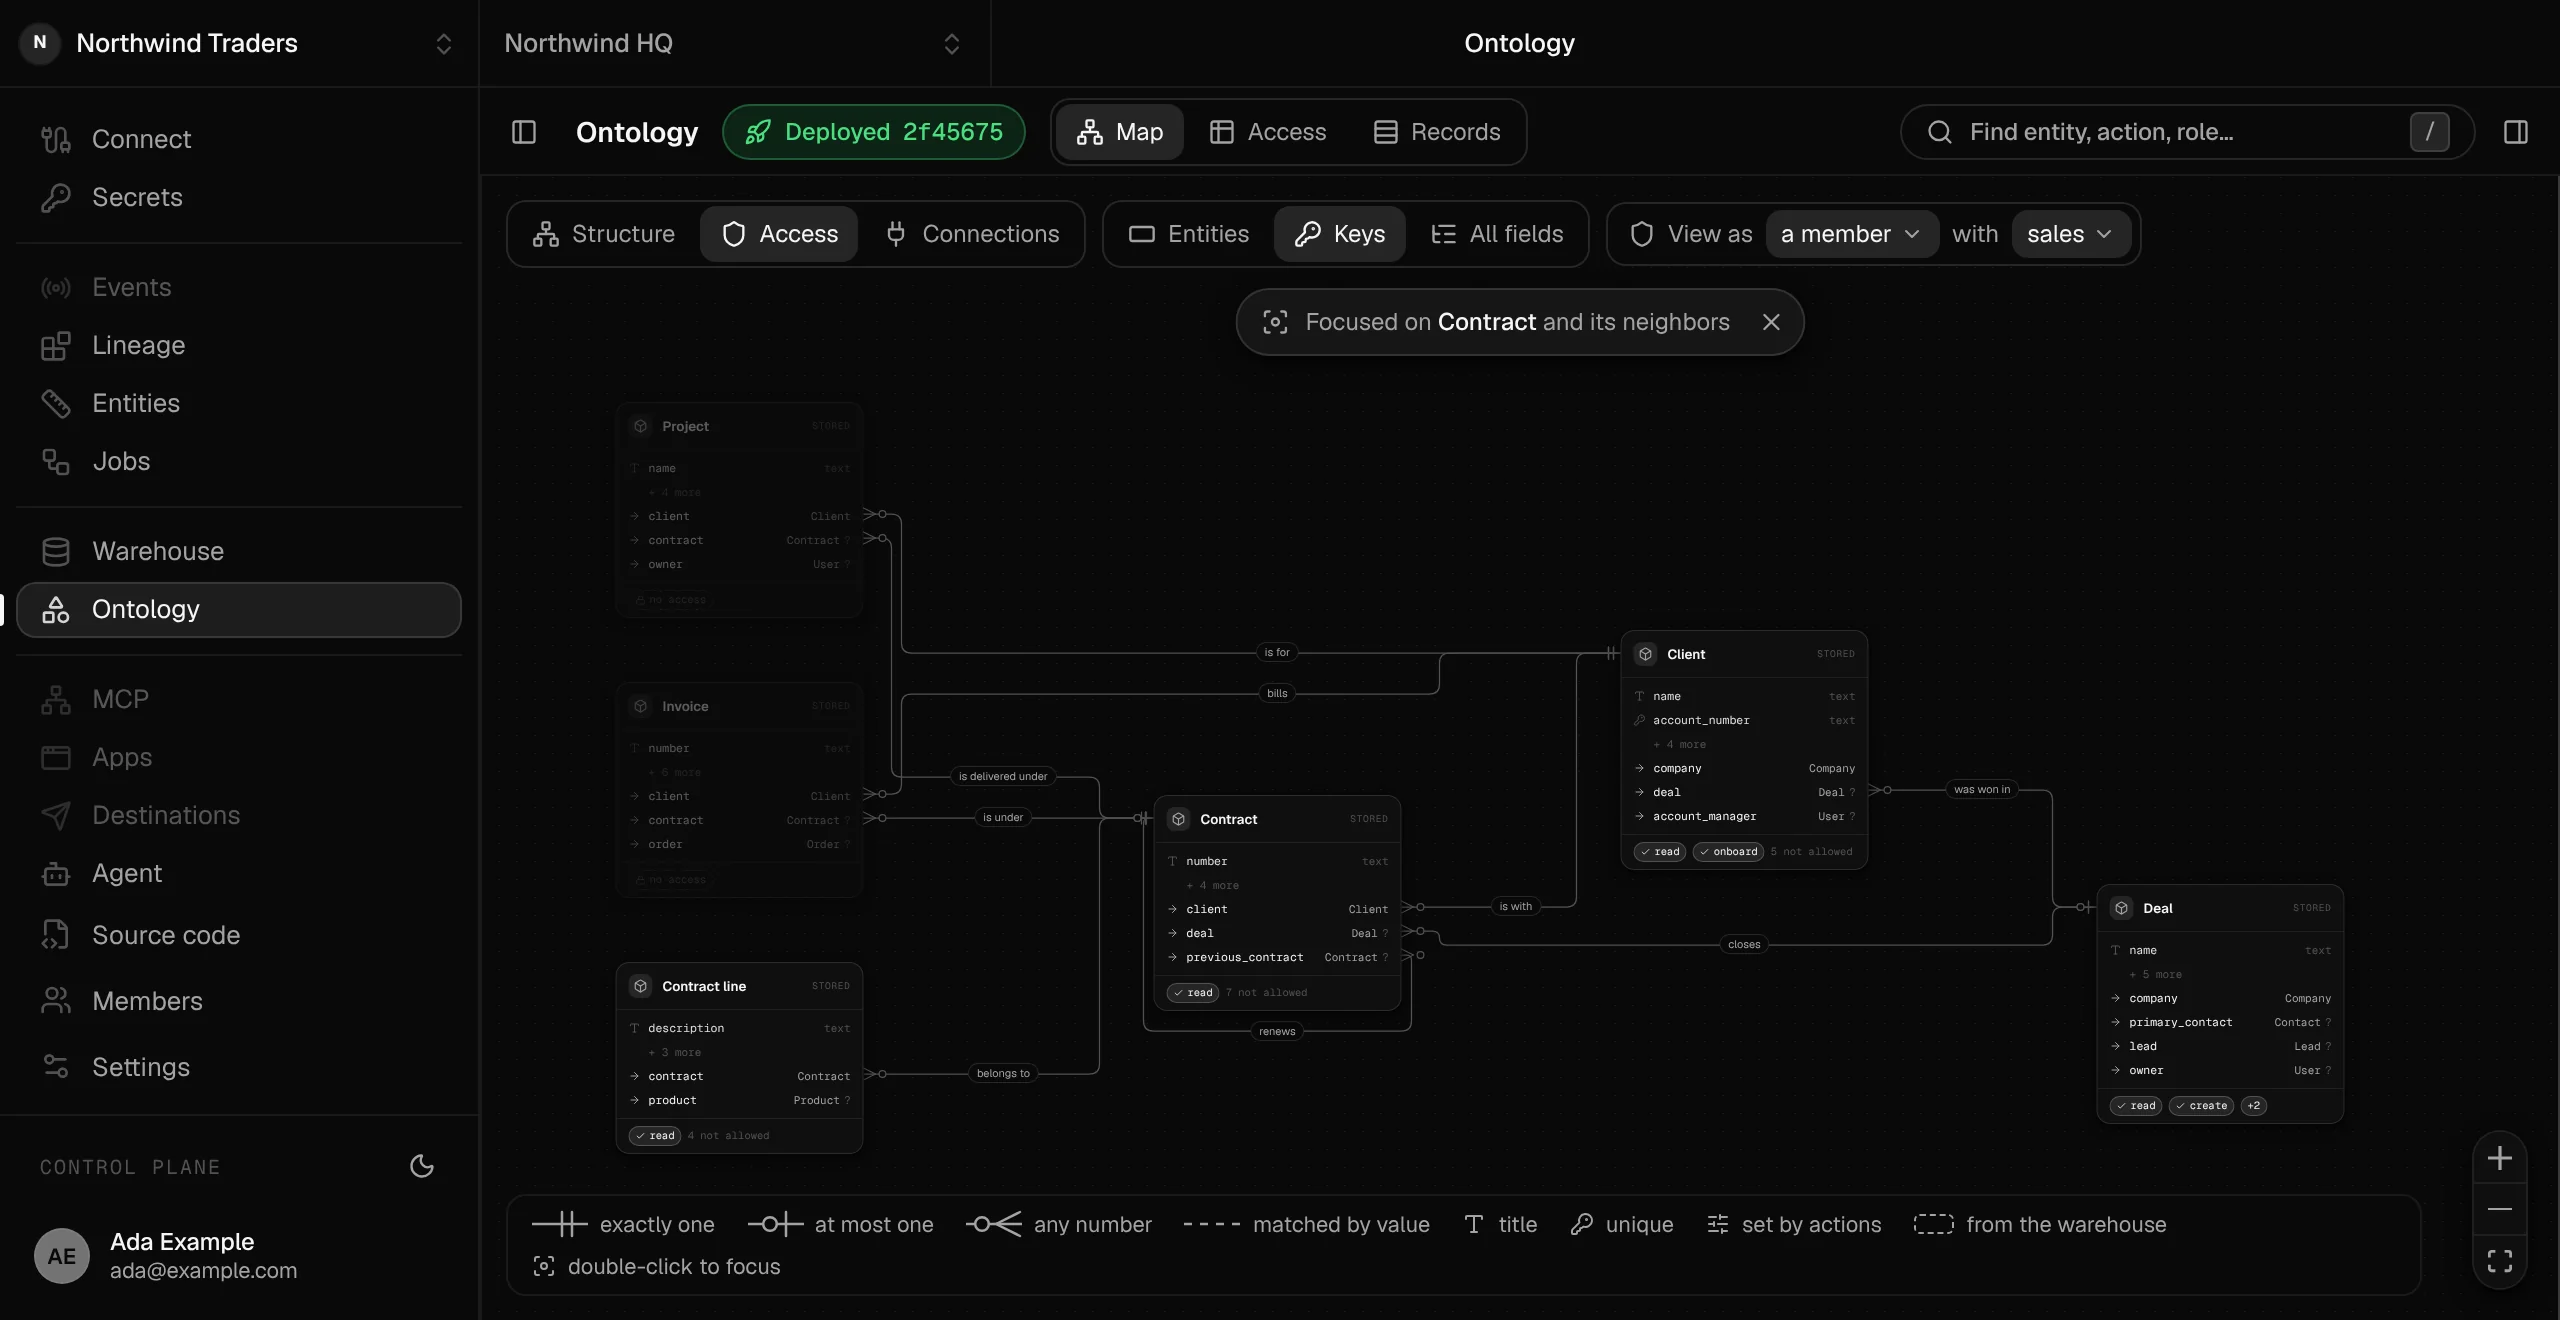The height and width of the screenshot is (1320, 2560).
Task: Switch to dark/light mode moon icon
Action: coord(422,1166)
